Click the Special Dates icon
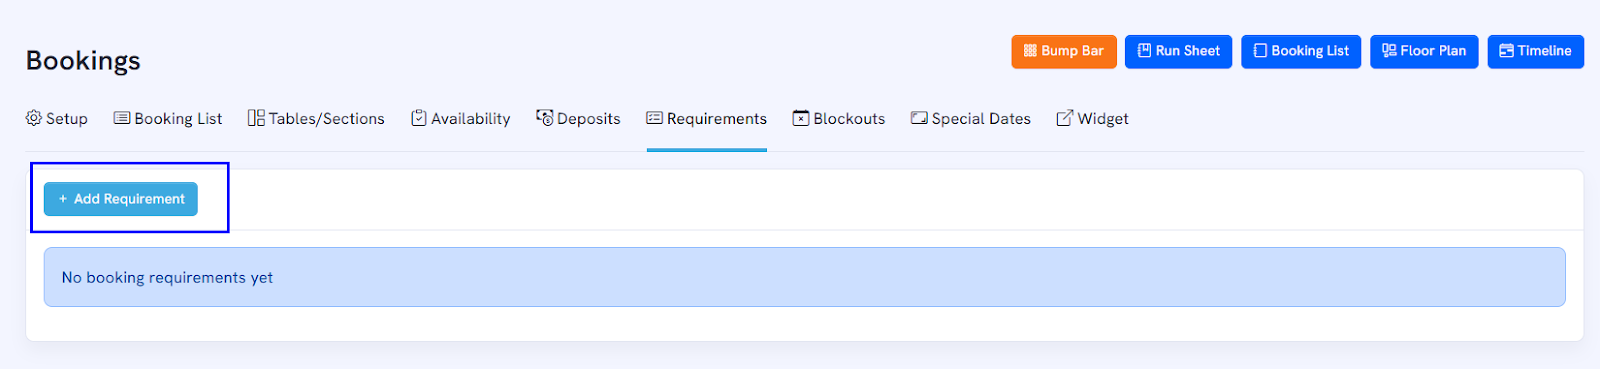Image resolution: width=1600 pixels, height=369 pixels. 919,118
